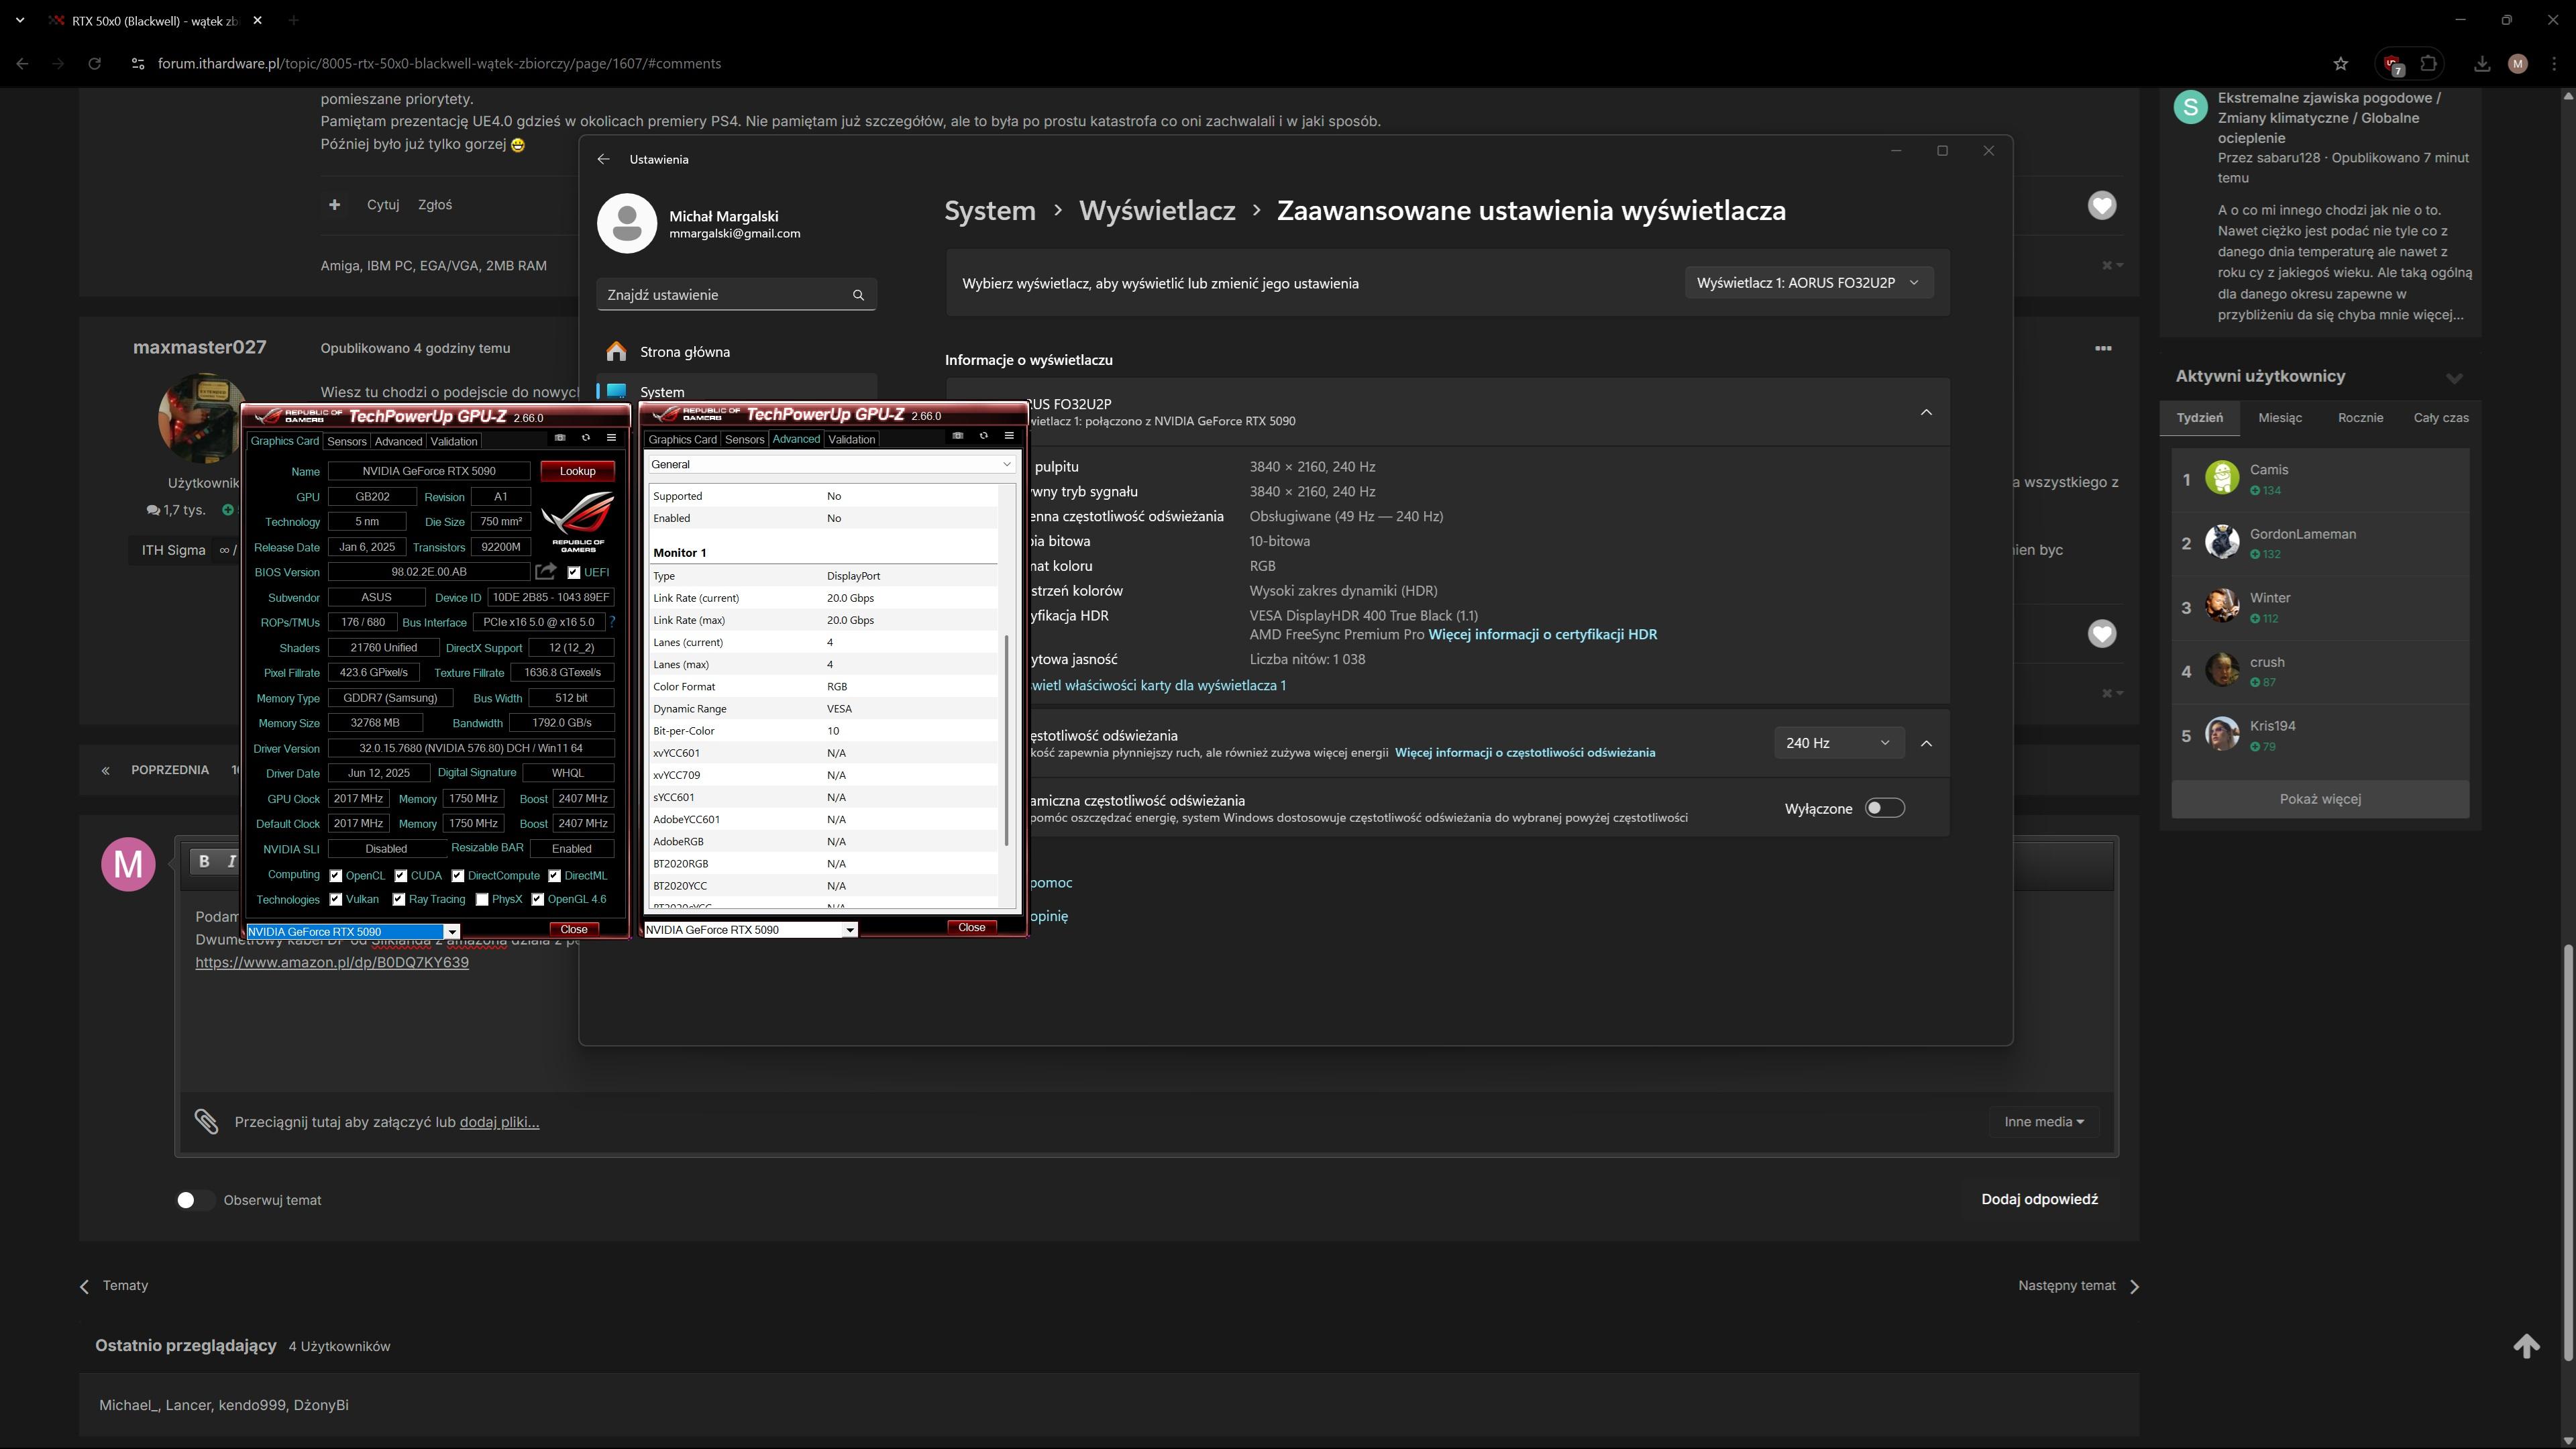
Task: Click scroll-to-top arrow icon on forum
Action: 2526,1346
